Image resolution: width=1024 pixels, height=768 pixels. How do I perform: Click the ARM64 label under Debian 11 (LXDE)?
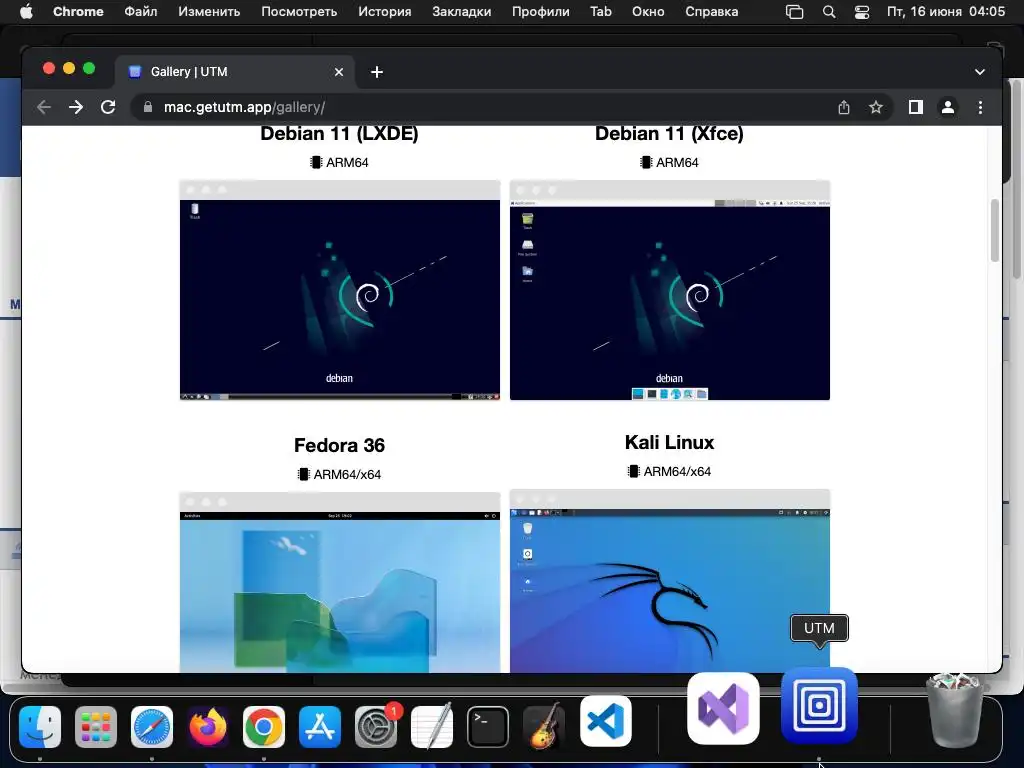click(340, 162)
